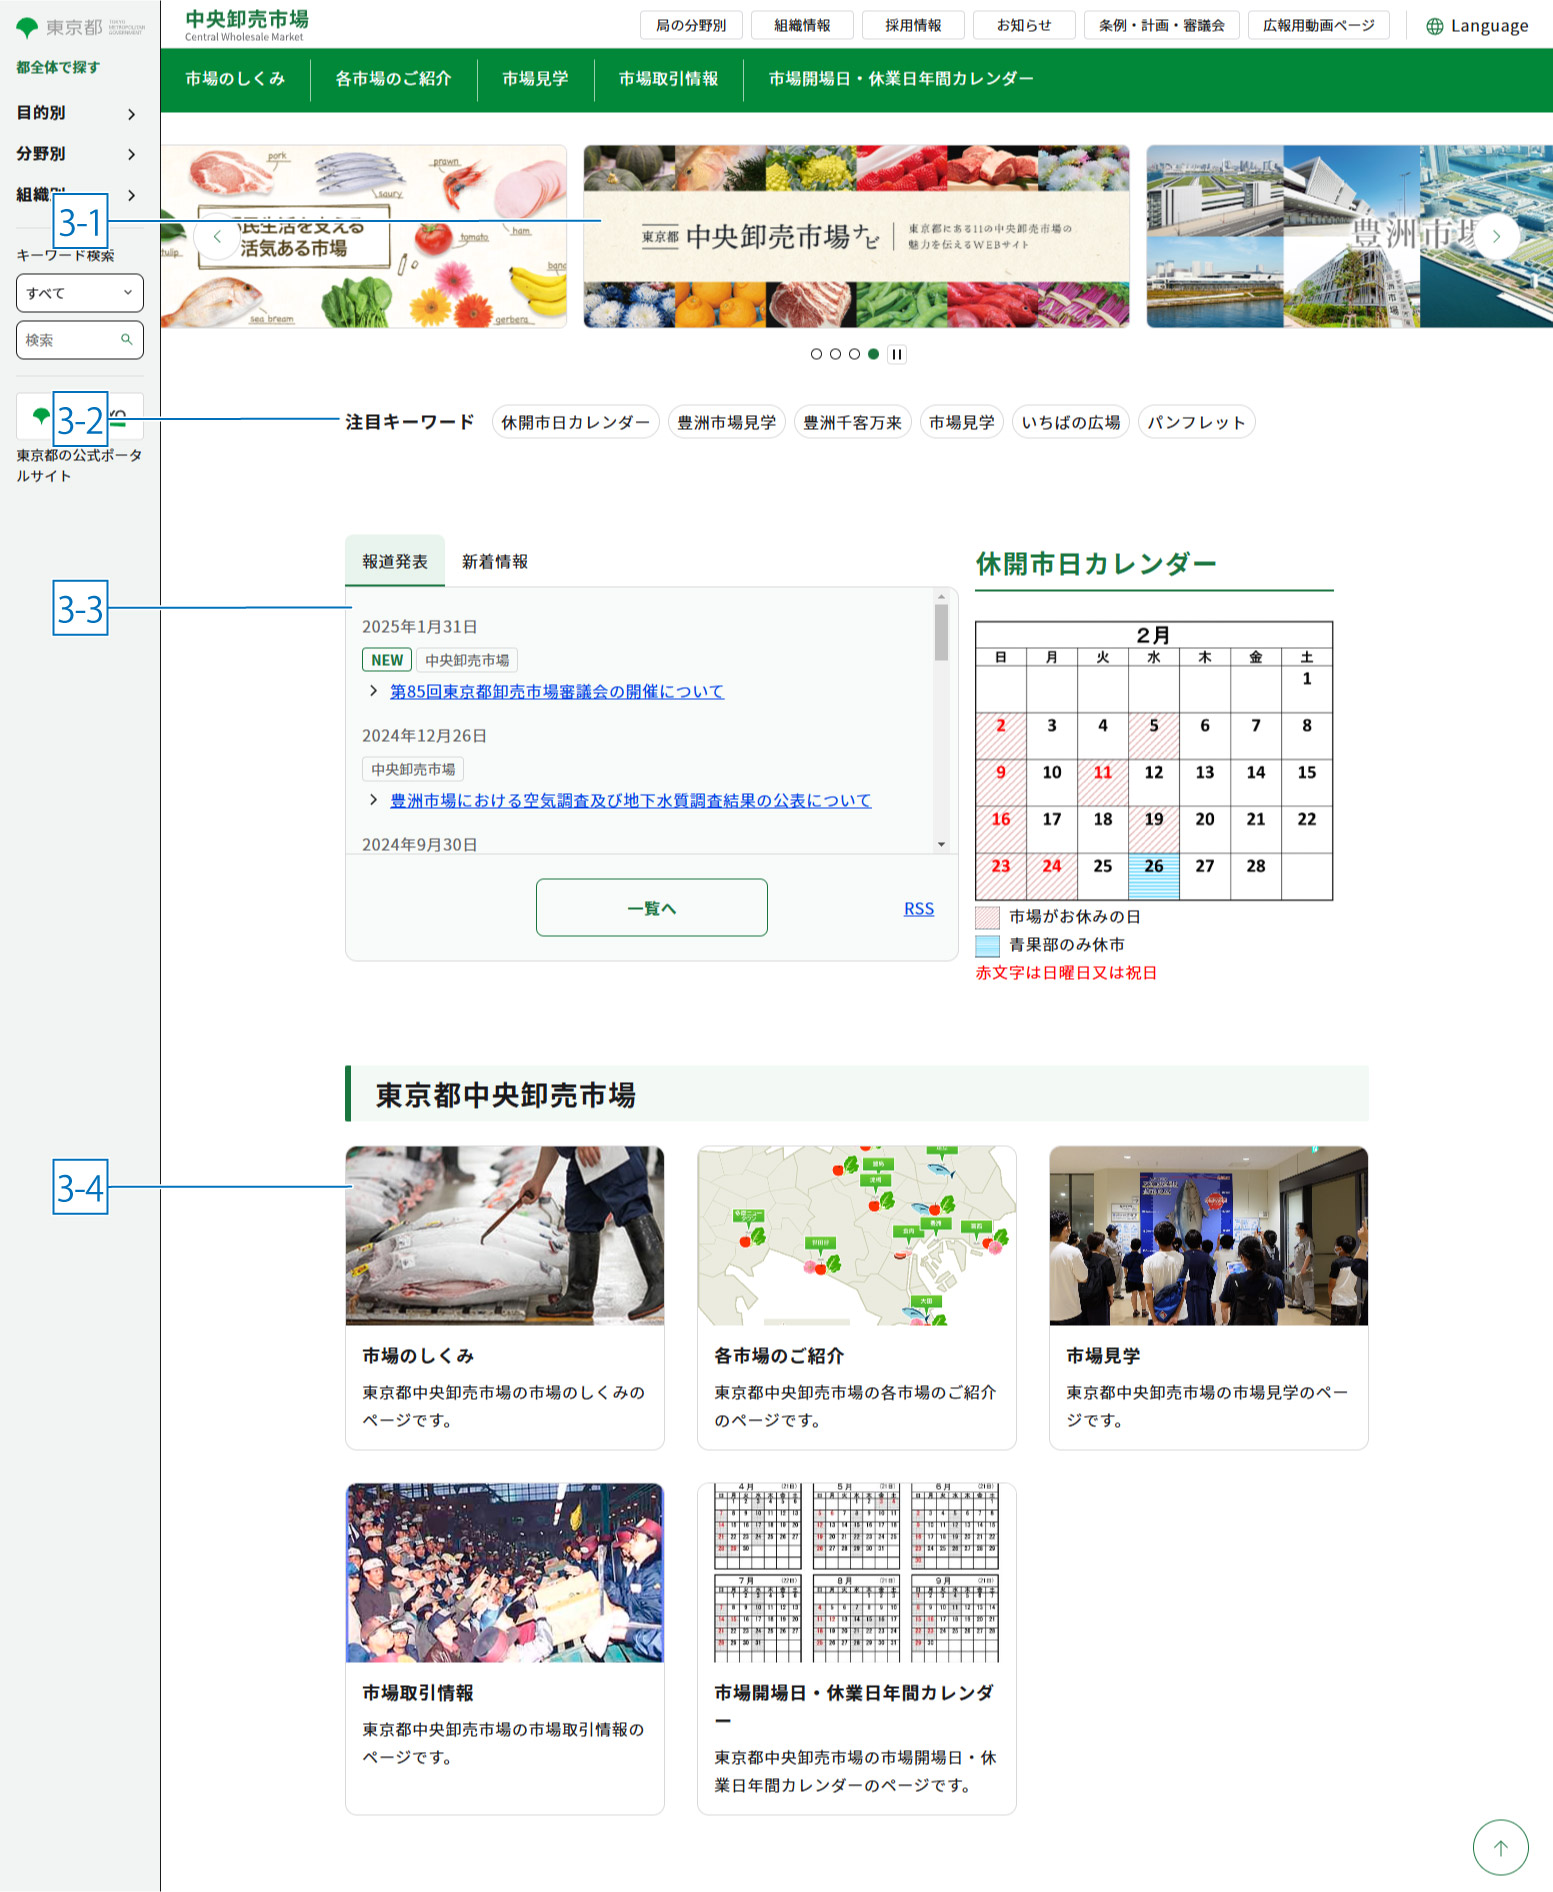Image resolution: width=1553 pixels, height=1892 pixels.
Task: Open 市場のしくみ in green nav
Action: (x=235, y=79)
